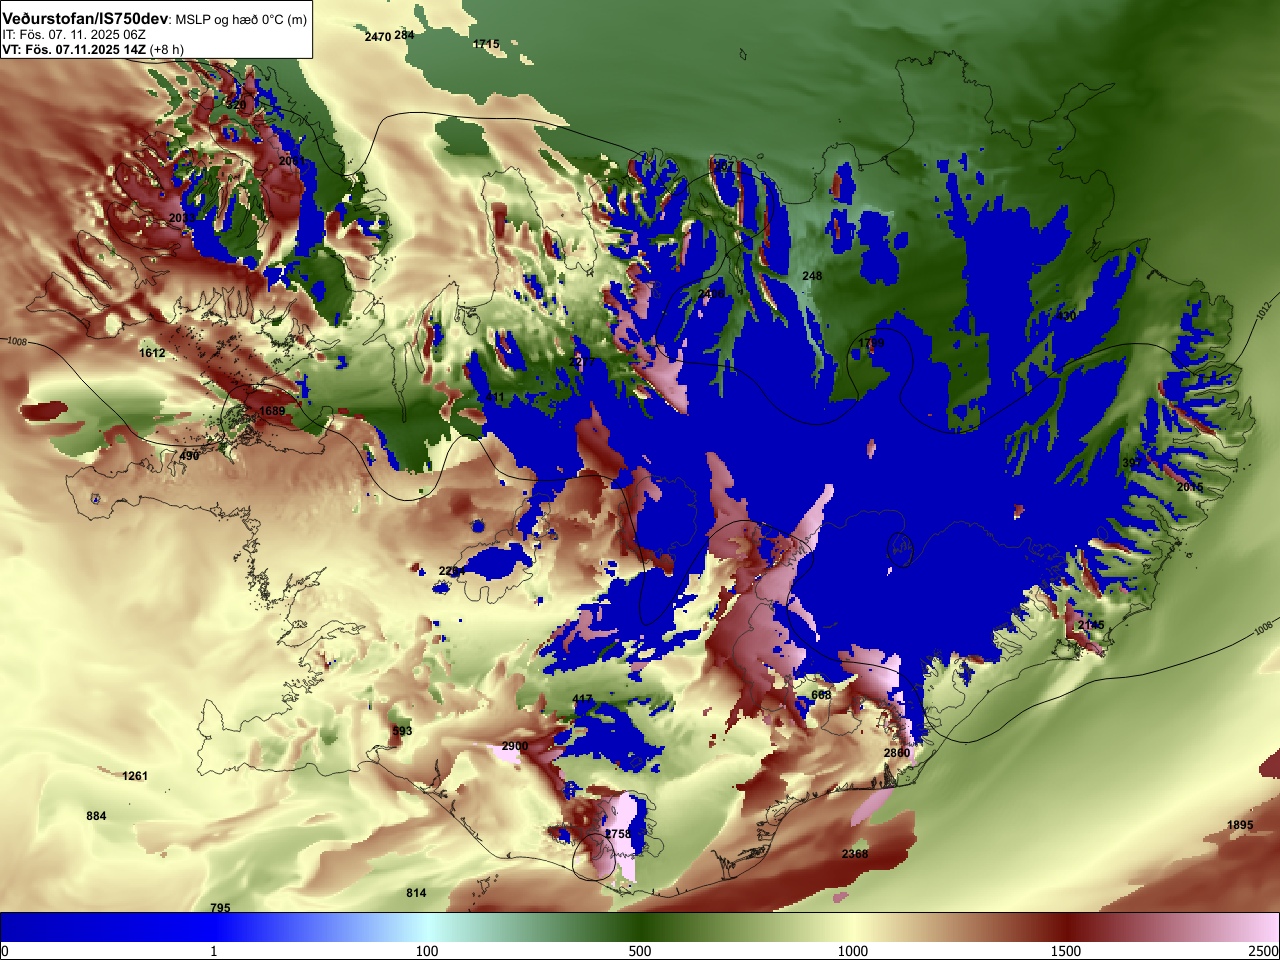Click the Veðurstofan/IS750dev title text
This screenshot has width=1280, height=960.
point(86,18)
